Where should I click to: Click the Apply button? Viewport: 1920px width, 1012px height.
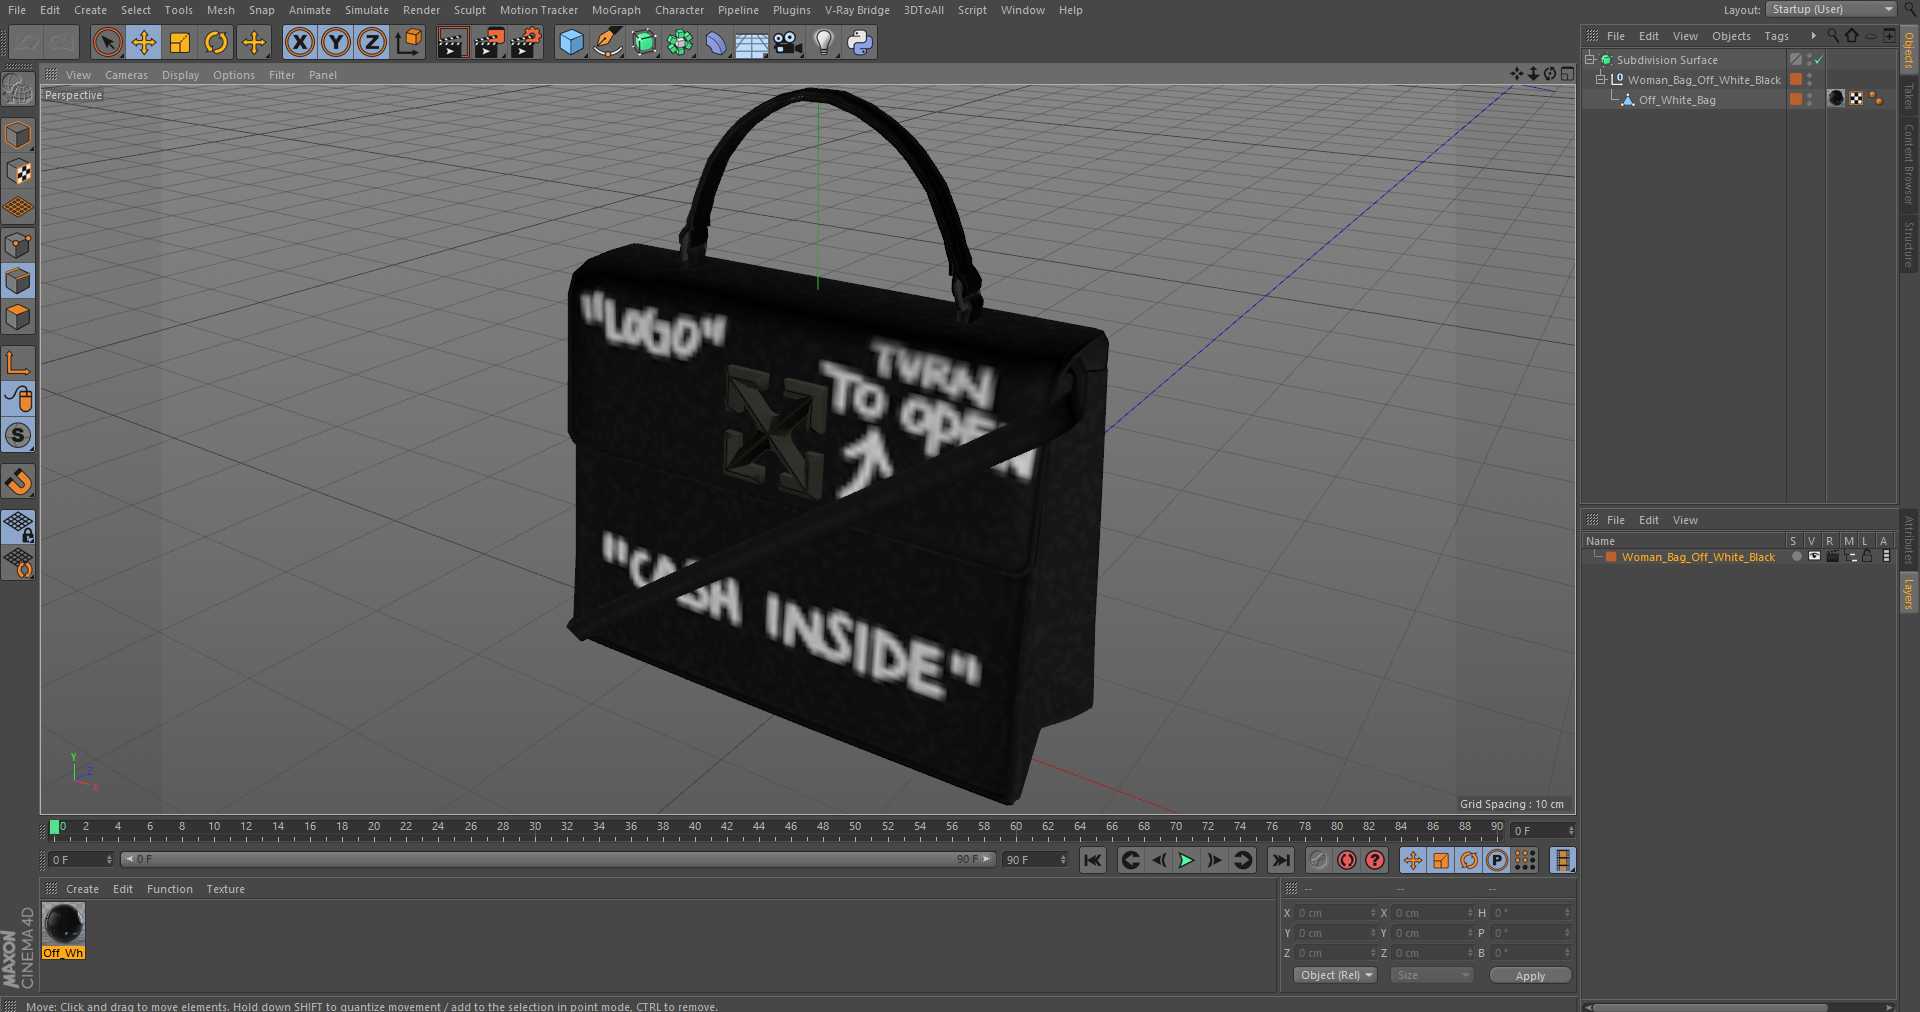(1530, 975)
